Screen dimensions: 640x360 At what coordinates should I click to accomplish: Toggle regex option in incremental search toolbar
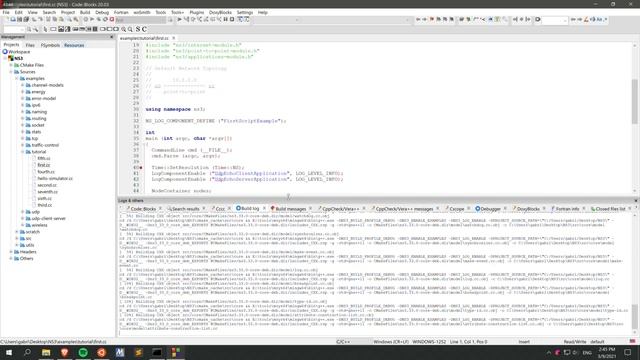point(605,19)
